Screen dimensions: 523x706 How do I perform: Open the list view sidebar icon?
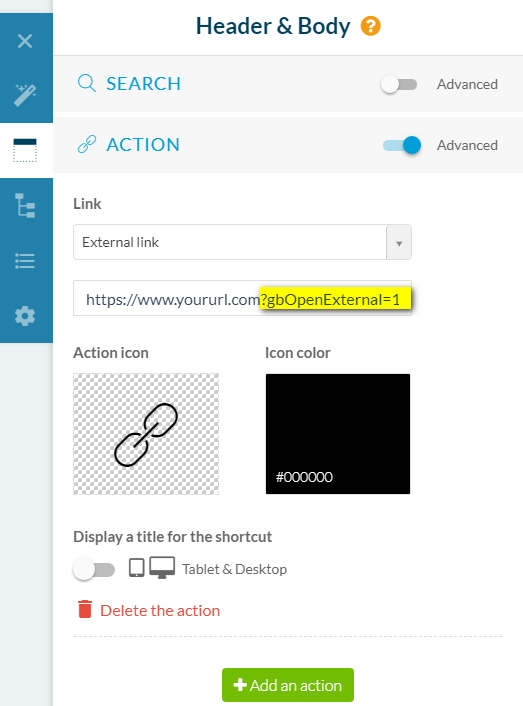point(25,261)
